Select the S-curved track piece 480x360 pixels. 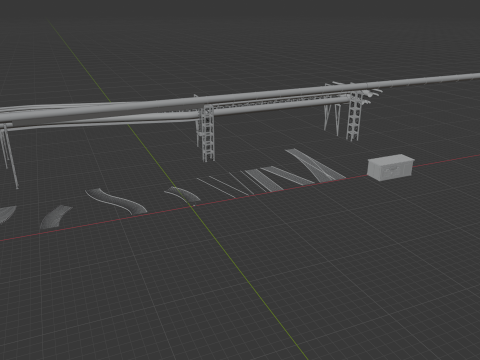tap(116, 201)
